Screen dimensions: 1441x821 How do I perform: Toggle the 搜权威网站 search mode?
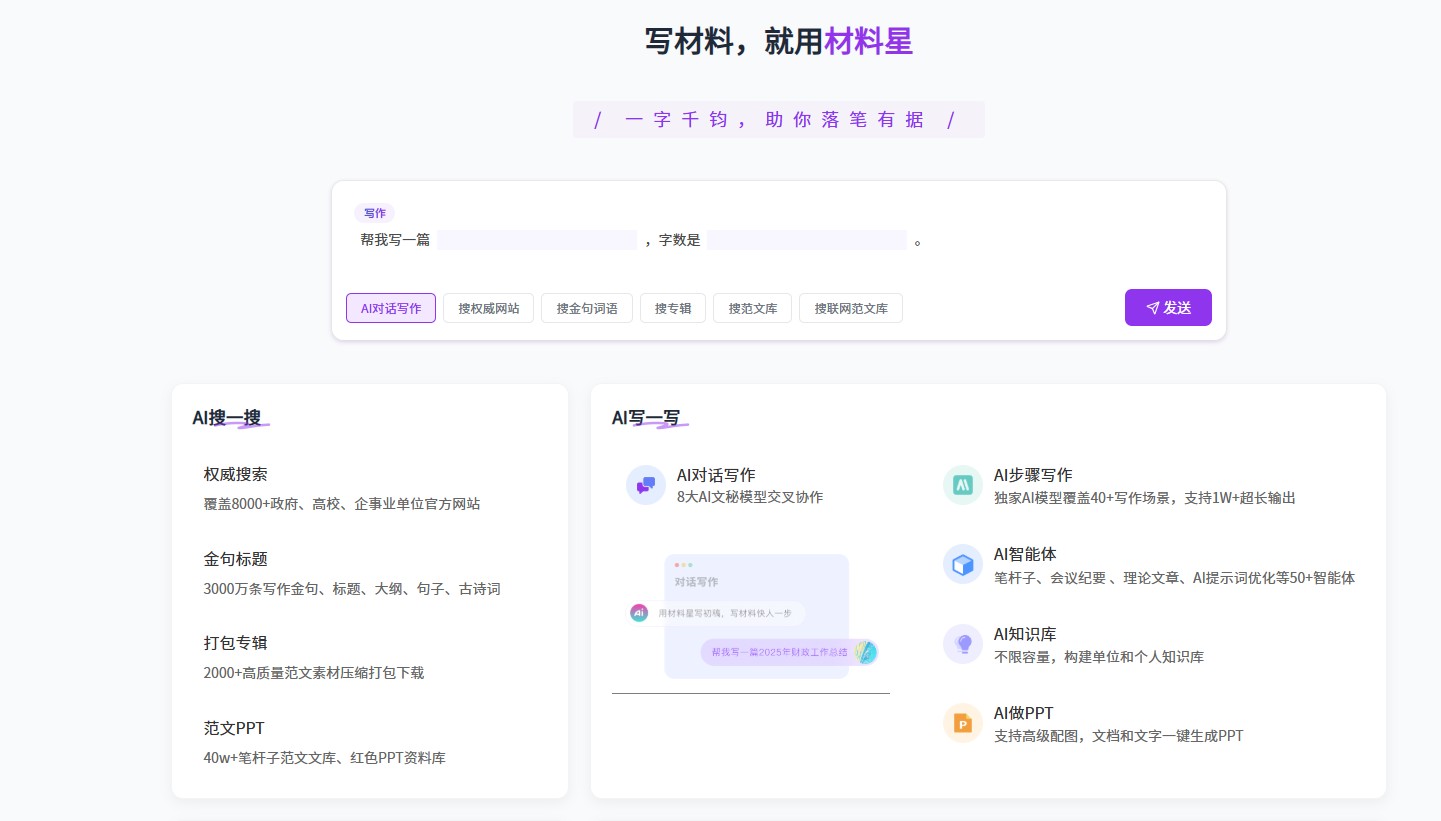point(488,308)
